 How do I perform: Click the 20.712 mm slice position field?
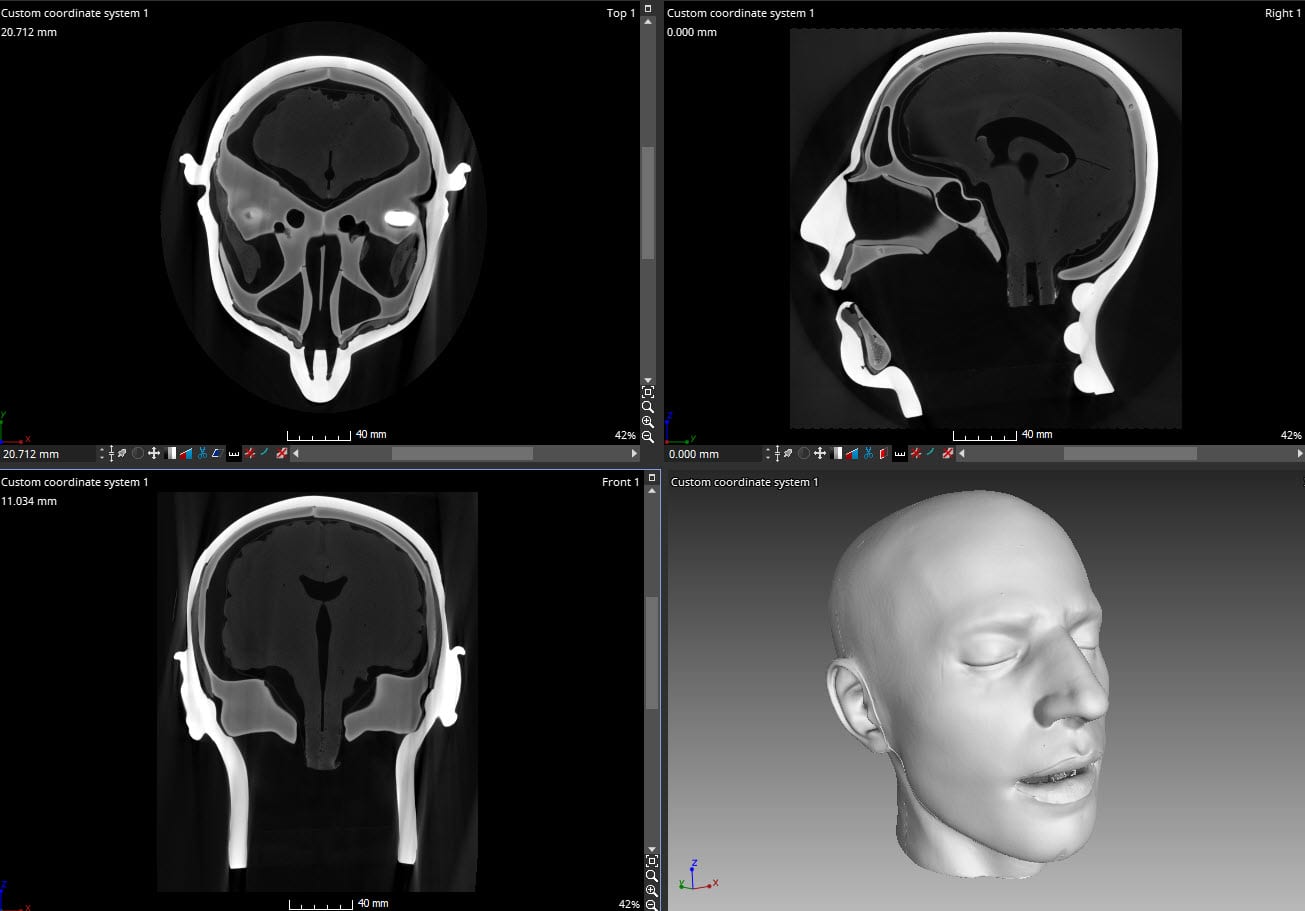pyautogui.click(x=48, y=454)
